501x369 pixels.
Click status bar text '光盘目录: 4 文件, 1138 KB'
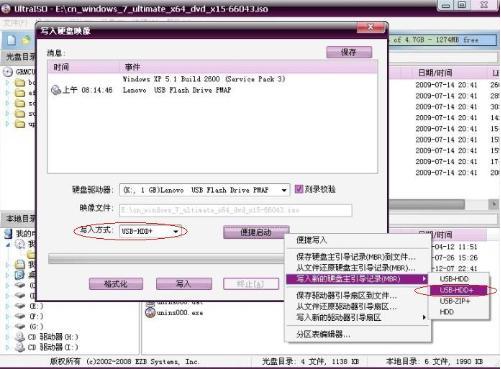click(x=311, y=361)
